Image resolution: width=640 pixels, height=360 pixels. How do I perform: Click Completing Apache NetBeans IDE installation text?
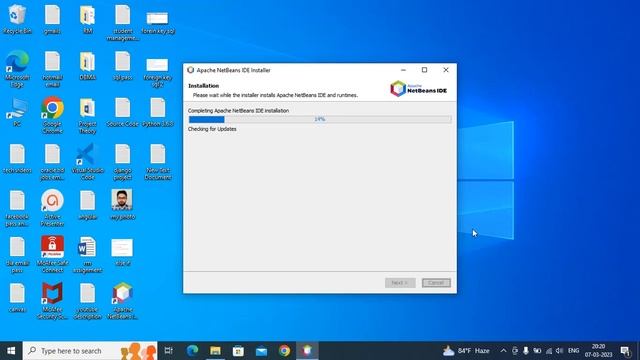238,111
